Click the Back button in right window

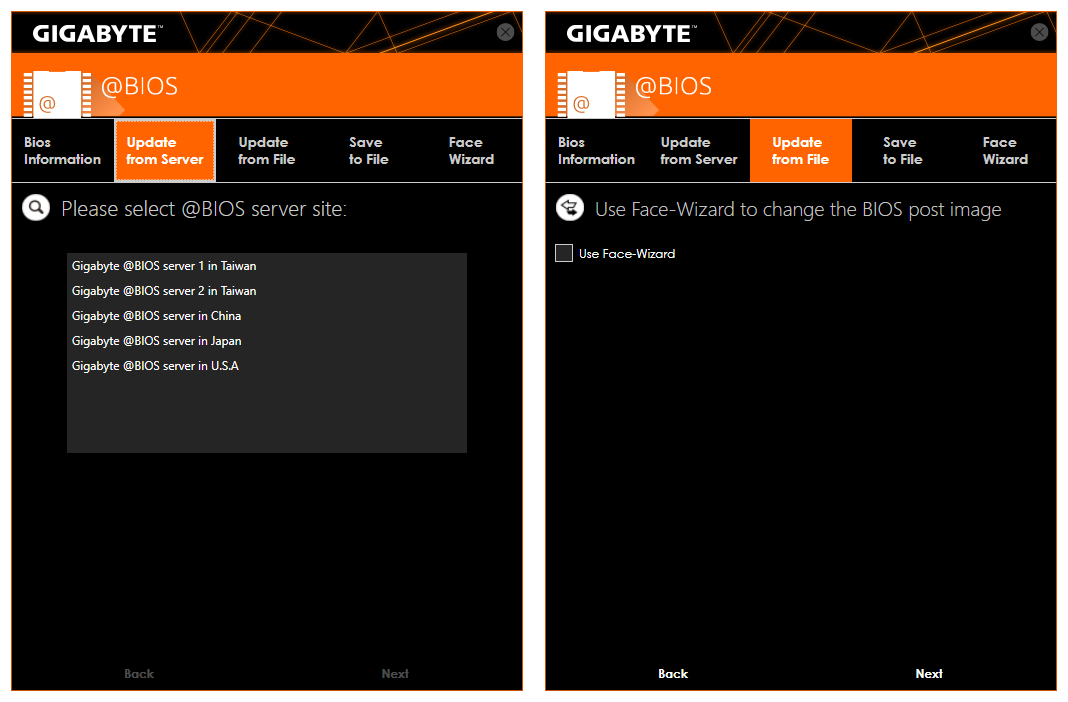[673, 673]
